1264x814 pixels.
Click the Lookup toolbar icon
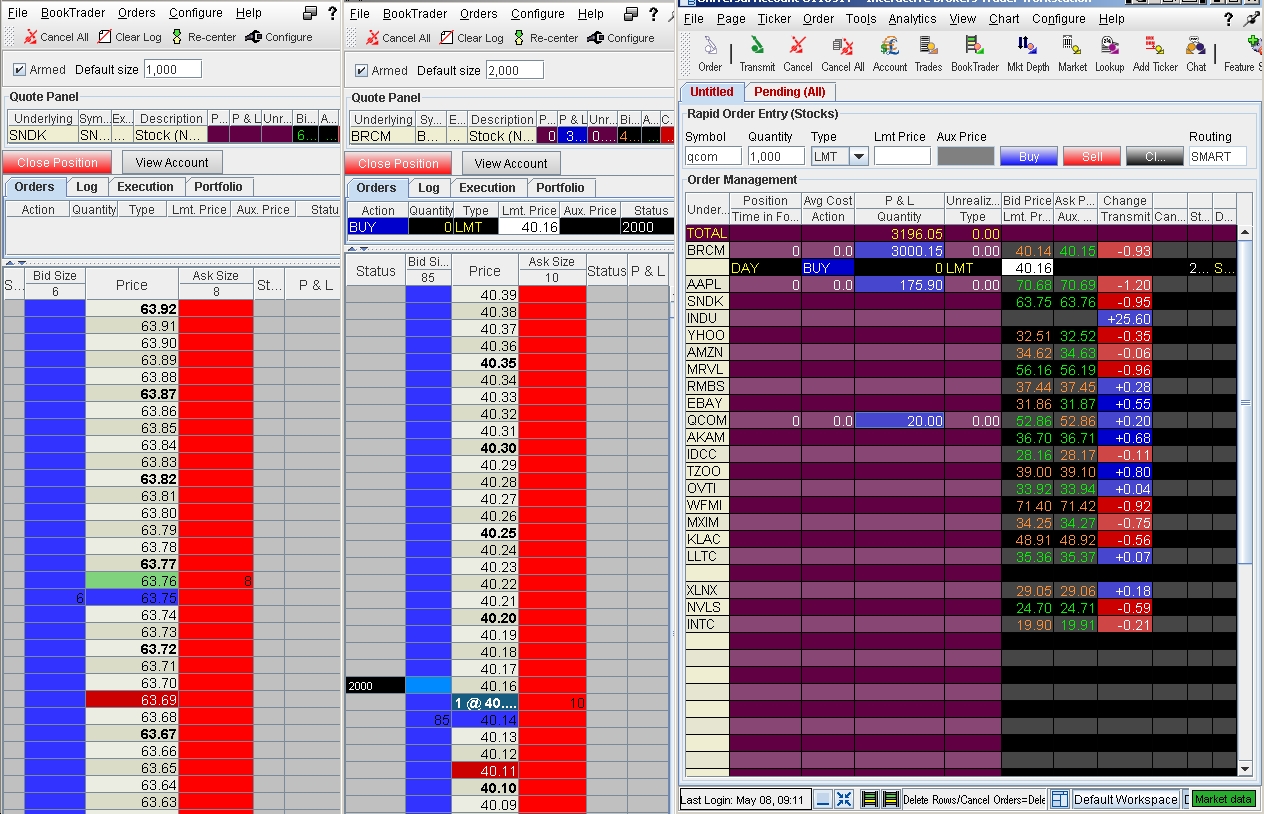click(x=1109, y=53)
